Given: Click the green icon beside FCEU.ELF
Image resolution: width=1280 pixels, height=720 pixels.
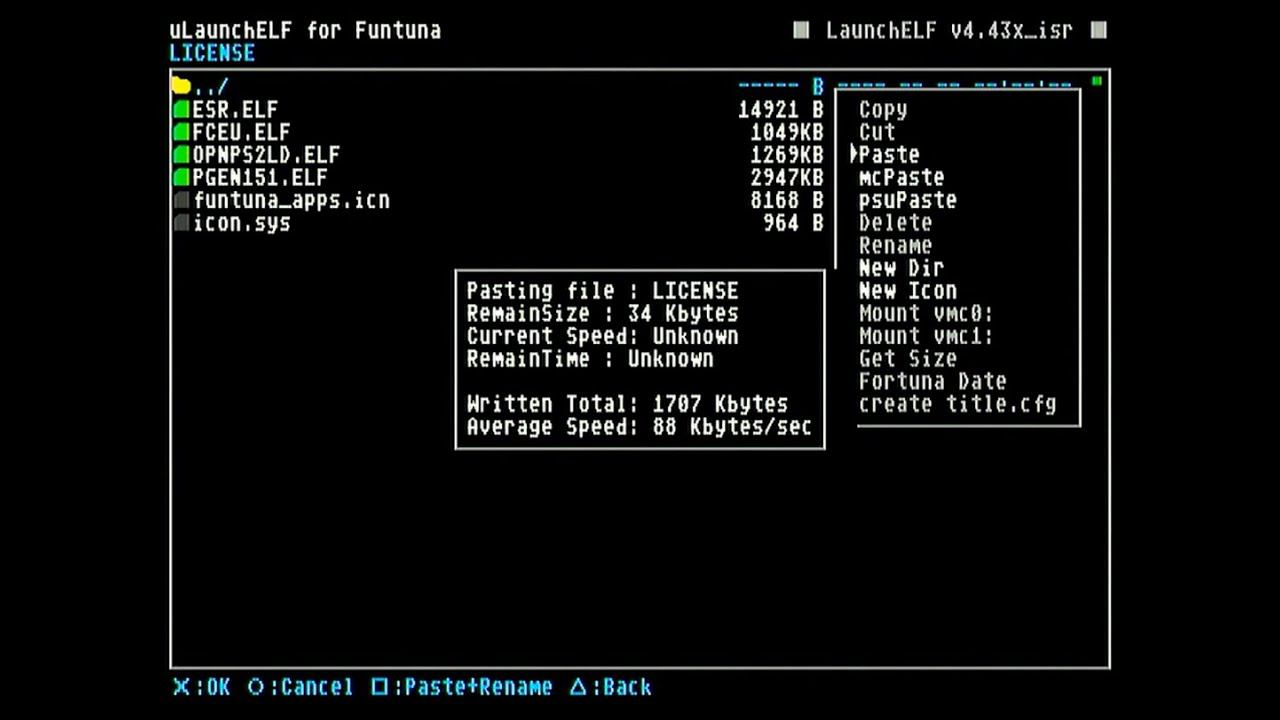Looking at the screenshot, I should pos(181,132).
